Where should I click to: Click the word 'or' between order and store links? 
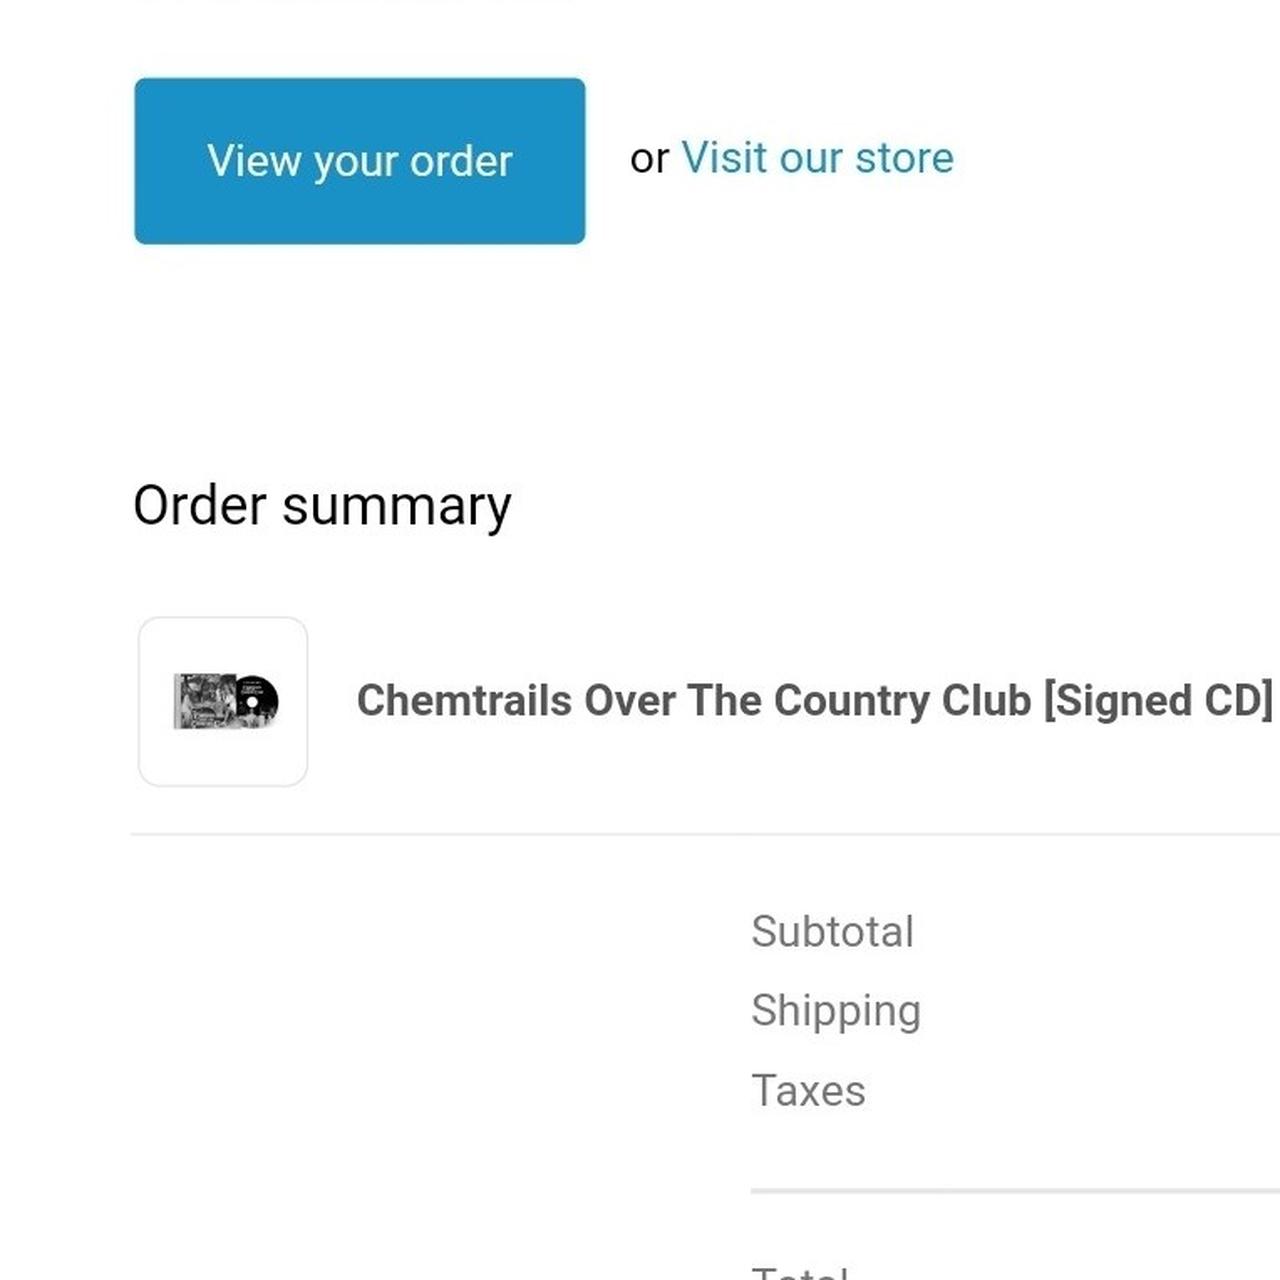pyautogui.click(x=650, y=158)
